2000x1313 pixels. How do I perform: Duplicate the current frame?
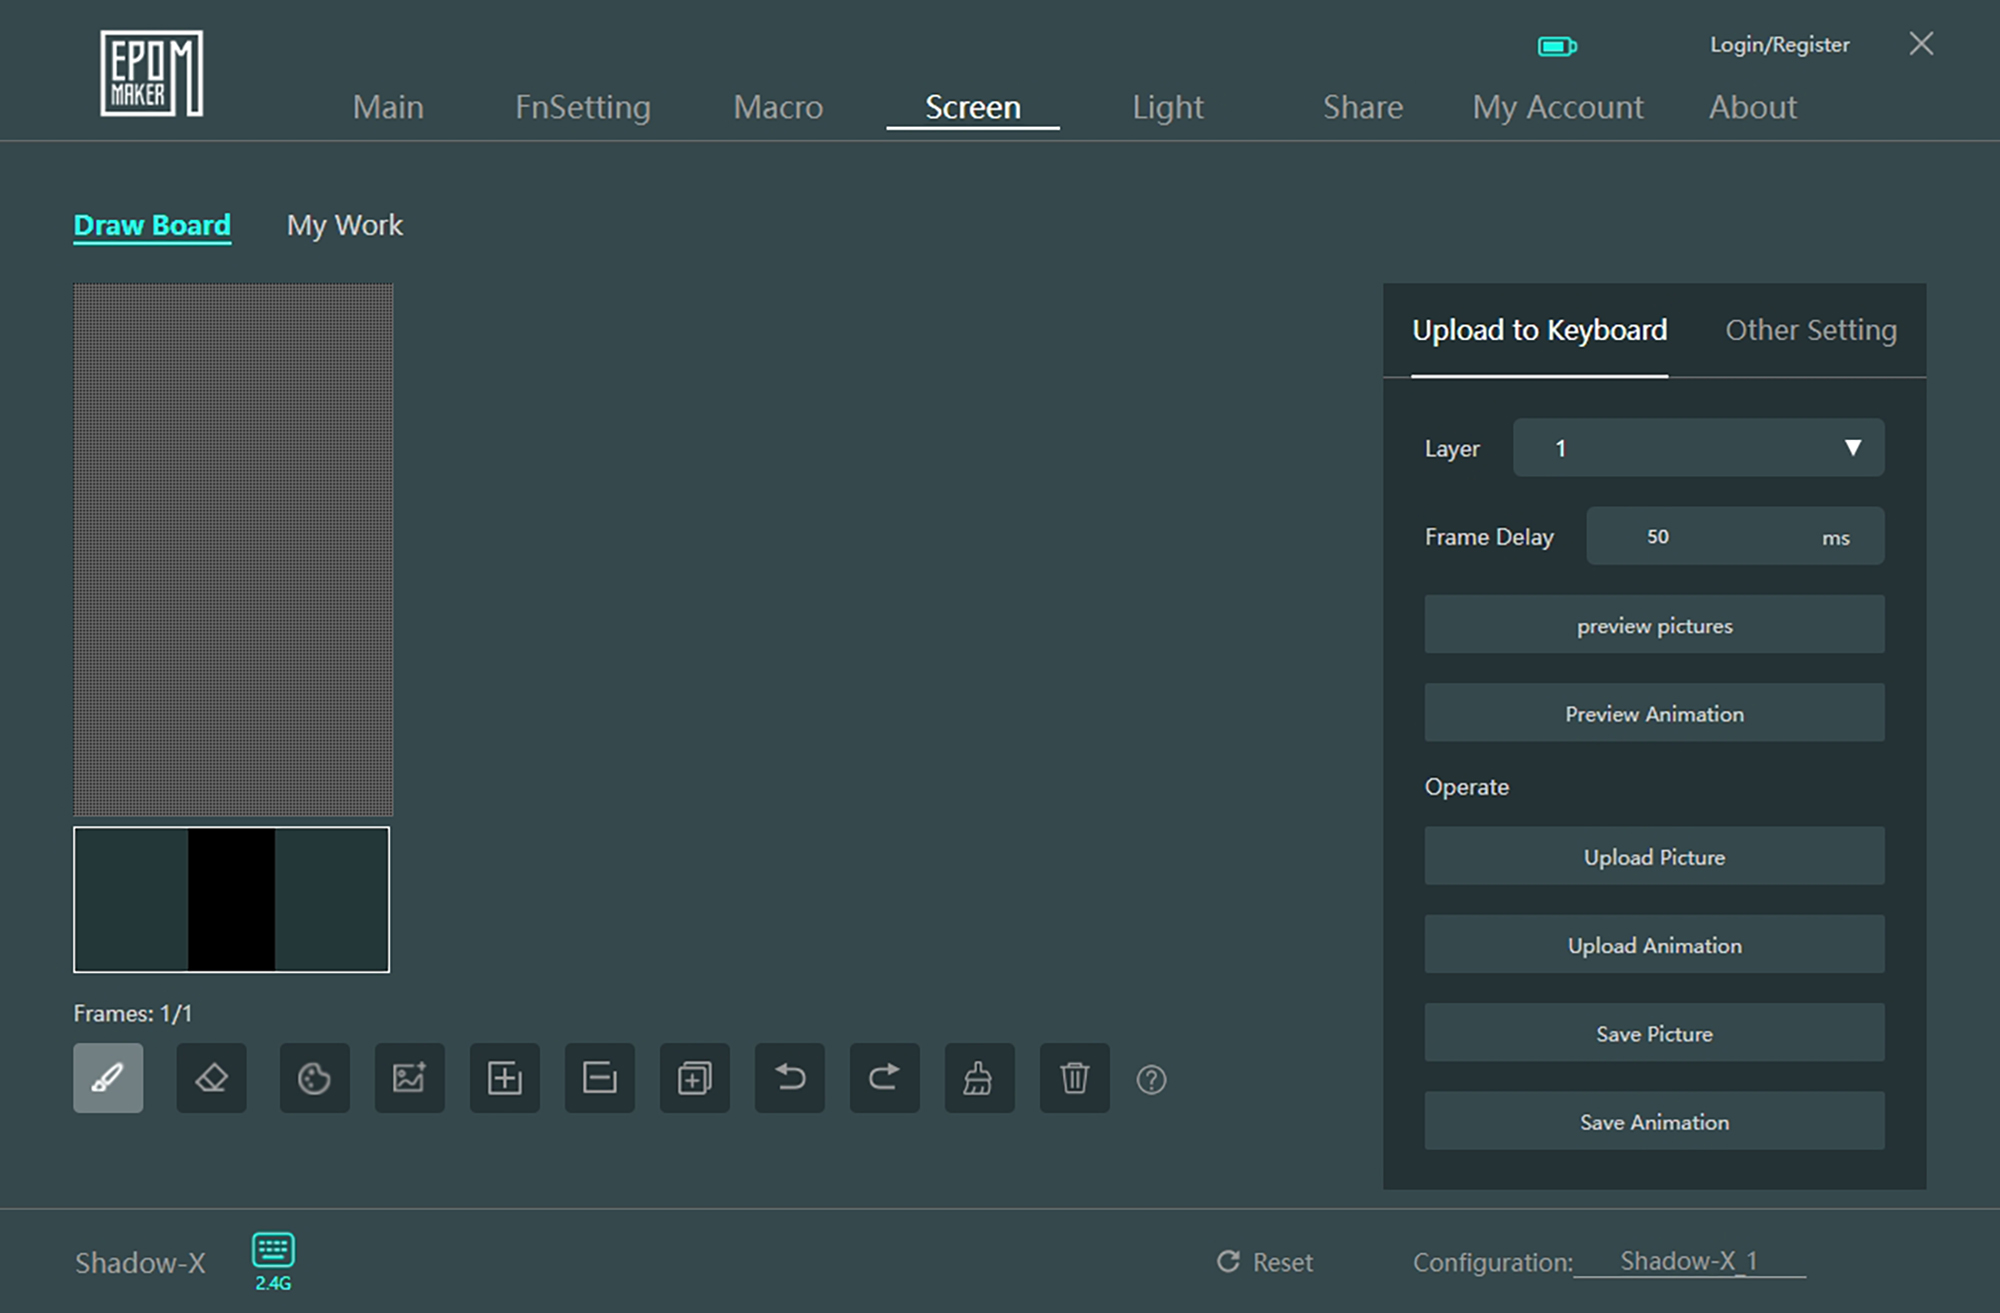[694, 1078]
